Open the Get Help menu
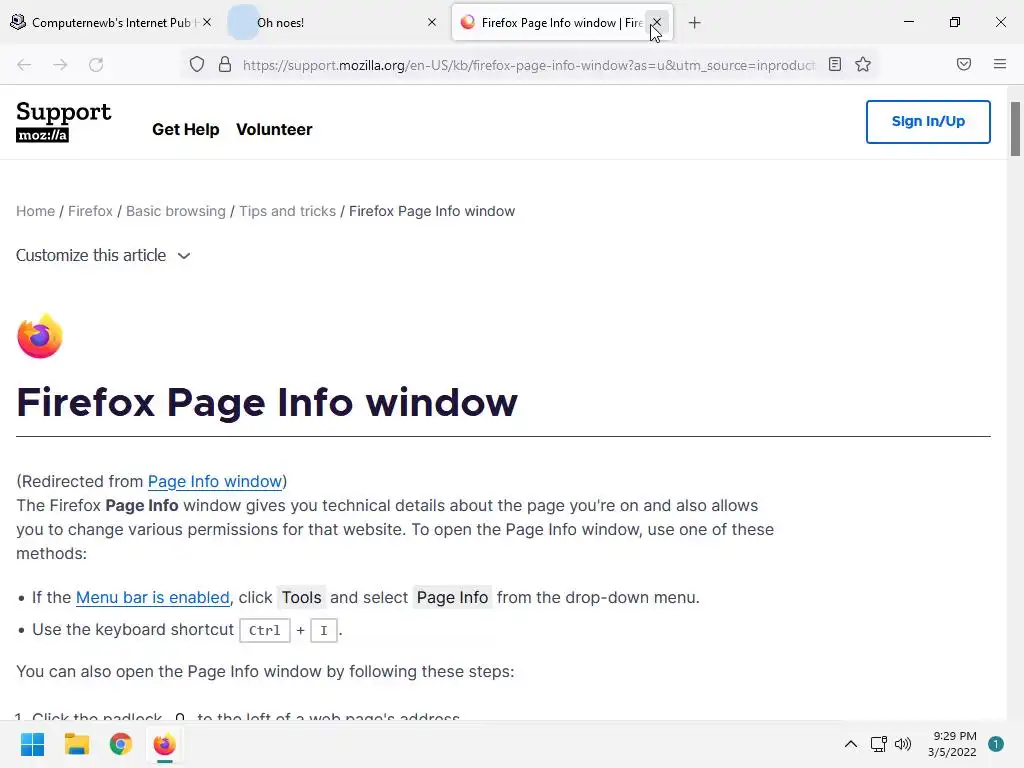The height and width of the screenshot is (768, 1024). (185, 129)
